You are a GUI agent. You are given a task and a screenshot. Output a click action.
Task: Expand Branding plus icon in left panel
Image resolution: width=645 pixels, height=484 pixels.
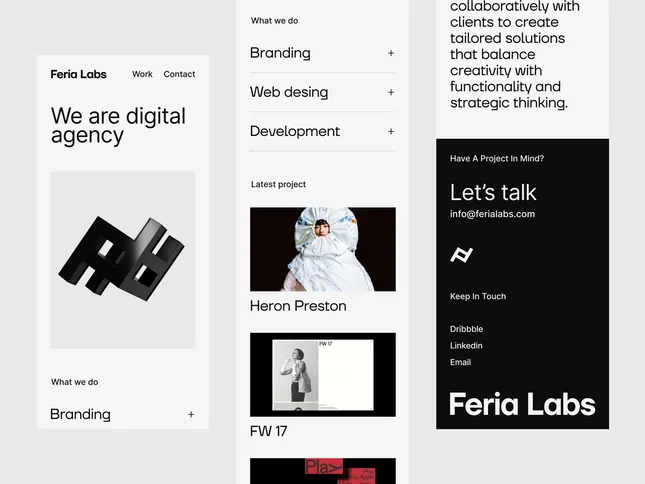(191, 415)
